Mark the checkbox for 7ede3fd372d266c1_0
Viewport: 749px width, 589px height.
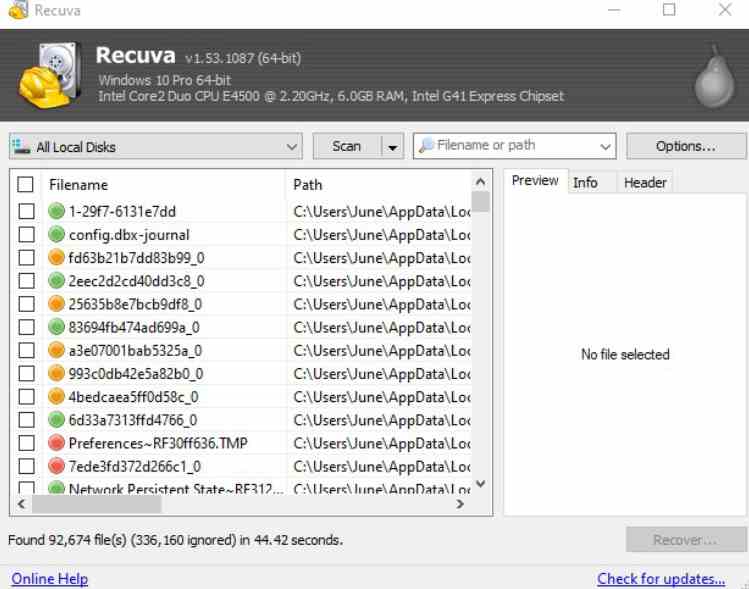pos(26,465)
